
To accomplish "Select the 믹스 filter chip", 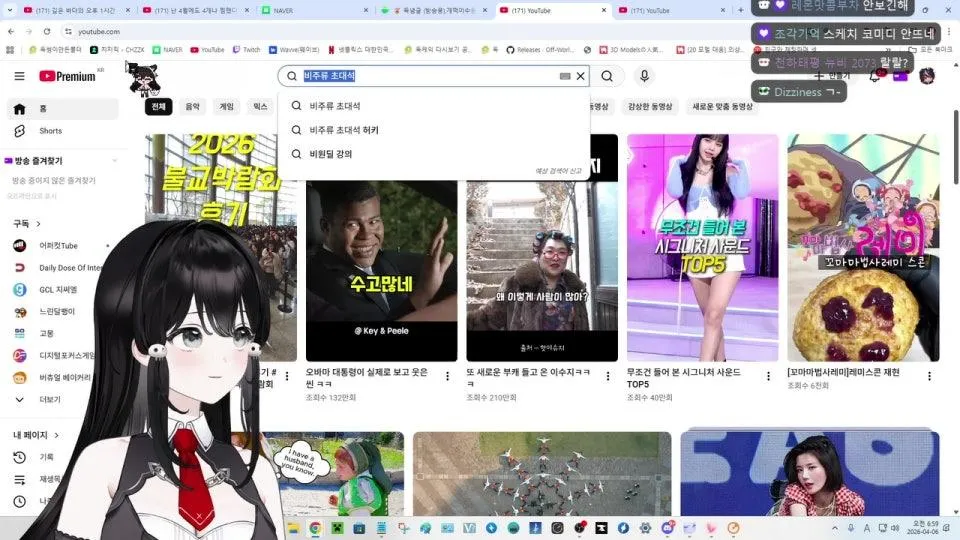I will tap(260, 107).
